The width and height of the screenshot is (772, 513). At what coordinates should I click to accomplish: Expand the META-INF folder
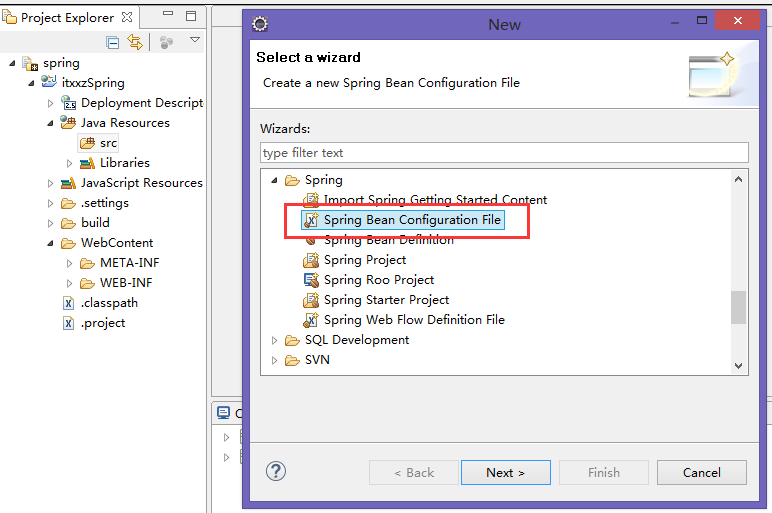point(69,263)
